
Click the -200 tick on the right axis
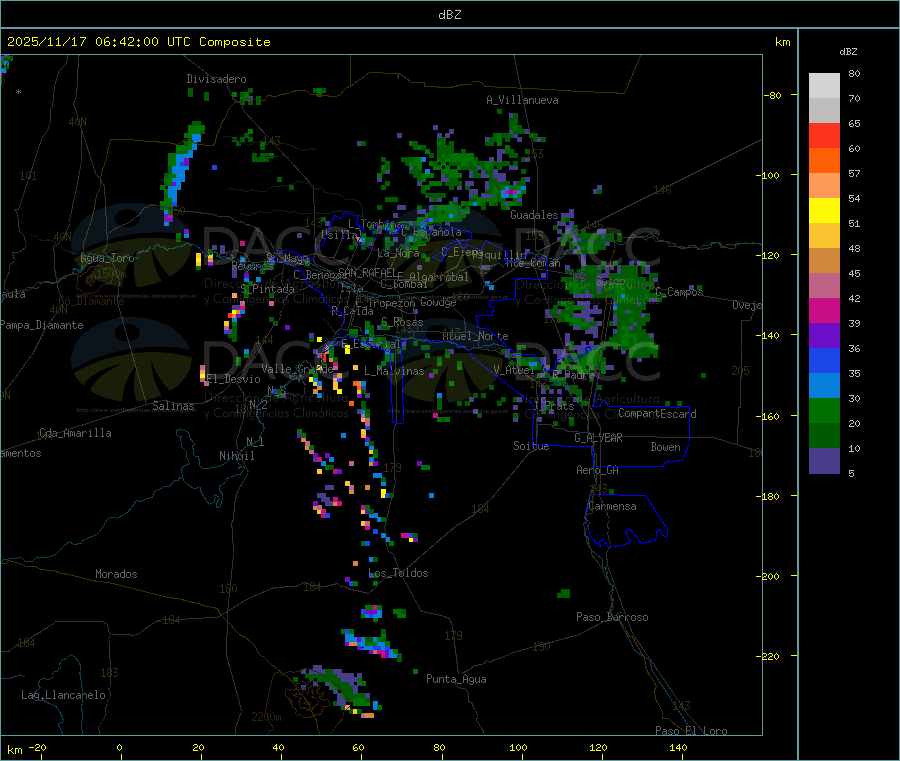click(x=767, y=576)
